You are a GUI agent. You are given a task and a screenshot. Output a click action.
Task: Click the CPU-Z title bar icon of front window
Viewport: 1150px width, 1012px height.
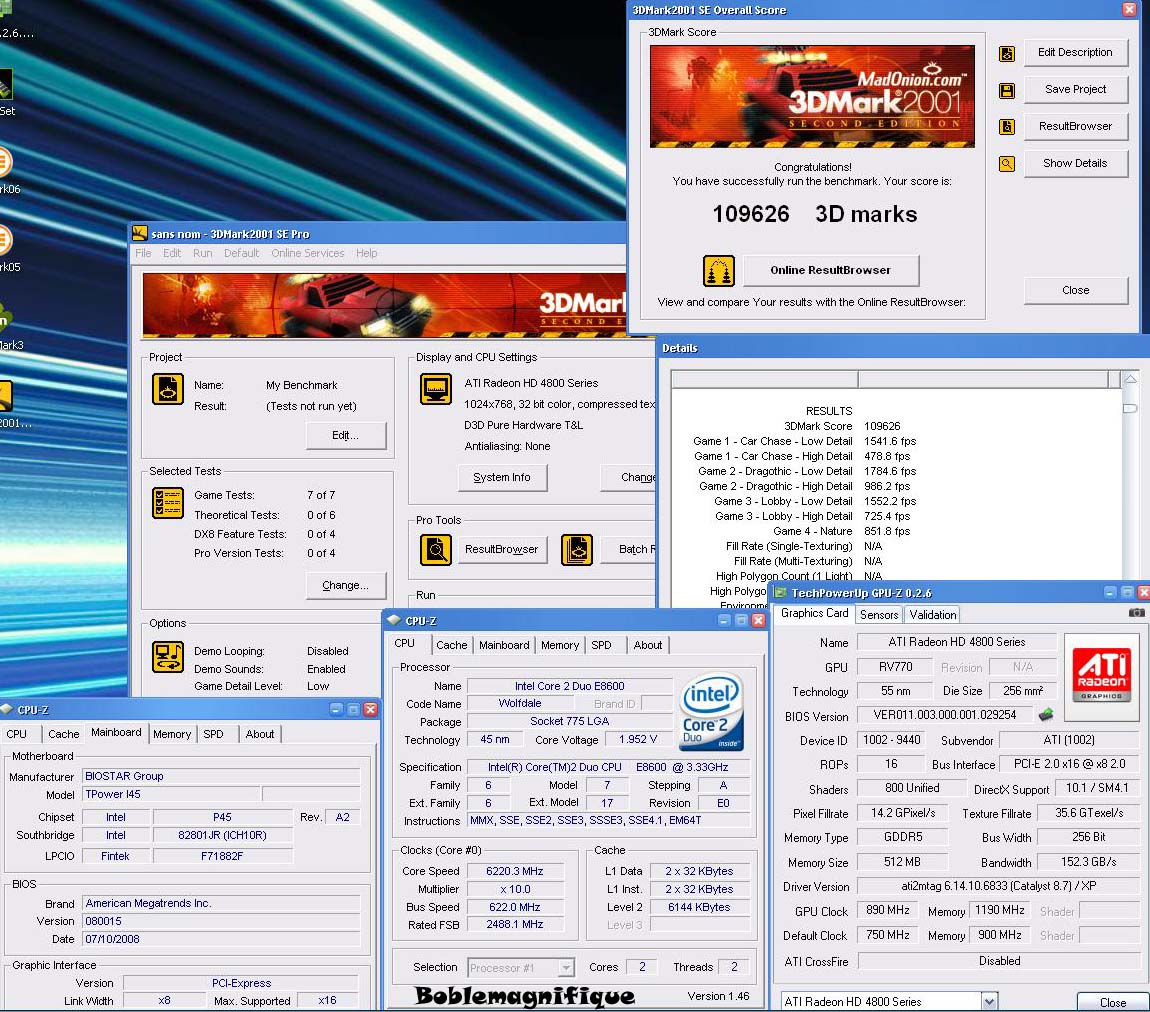[x=394, y=620]
